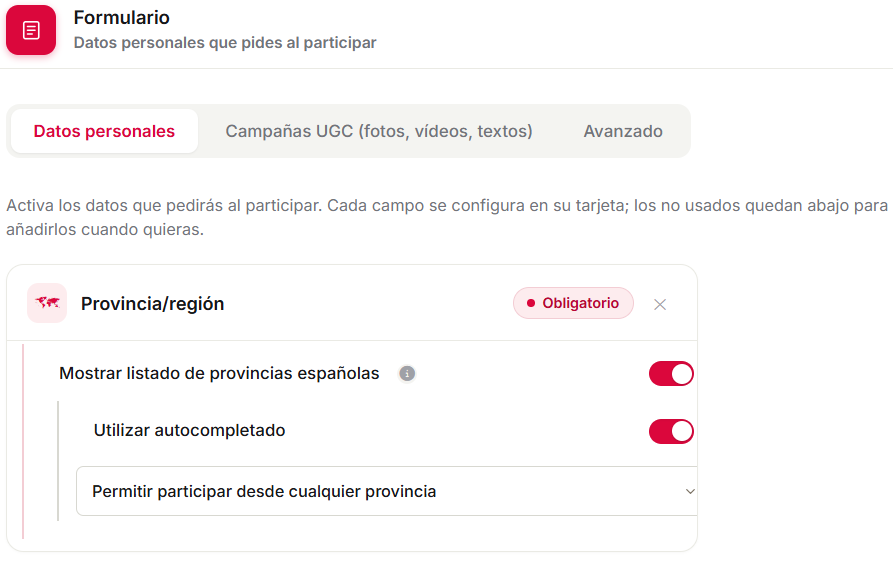Click empty header space left of the Obligatorio badge
Screen dimensions: 893x564
click(x=368, y=304)
